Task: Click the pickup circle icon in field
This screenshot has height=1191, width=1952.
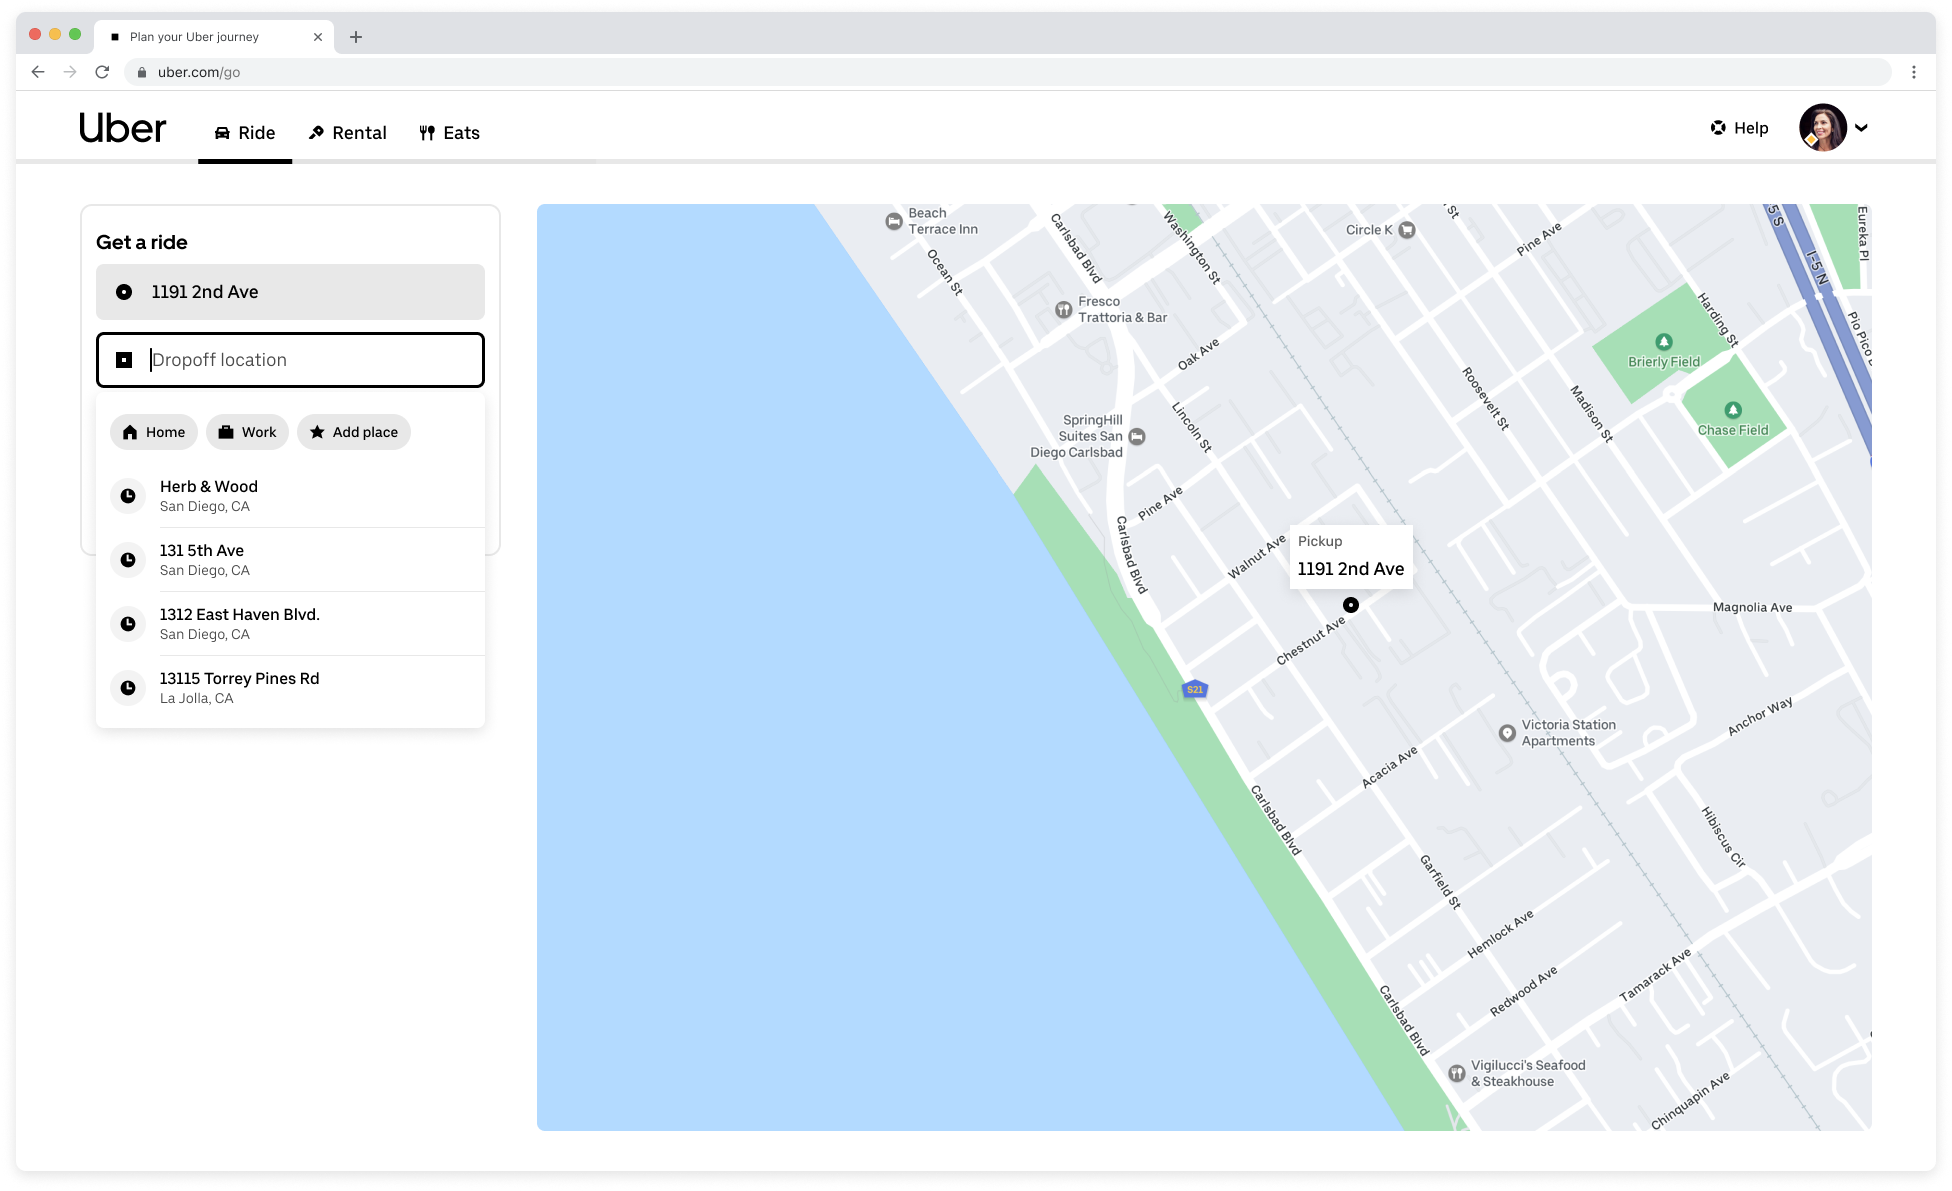Action: (x=124, y=292)
